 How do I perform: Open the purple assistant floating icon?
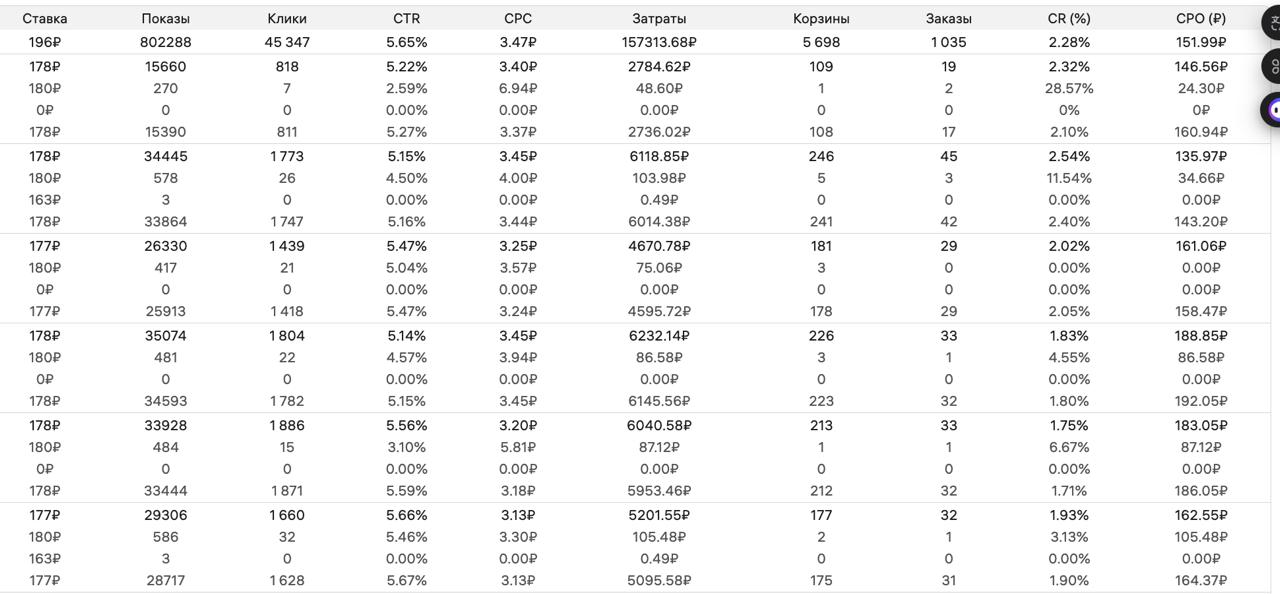[x=1273, y=110]
